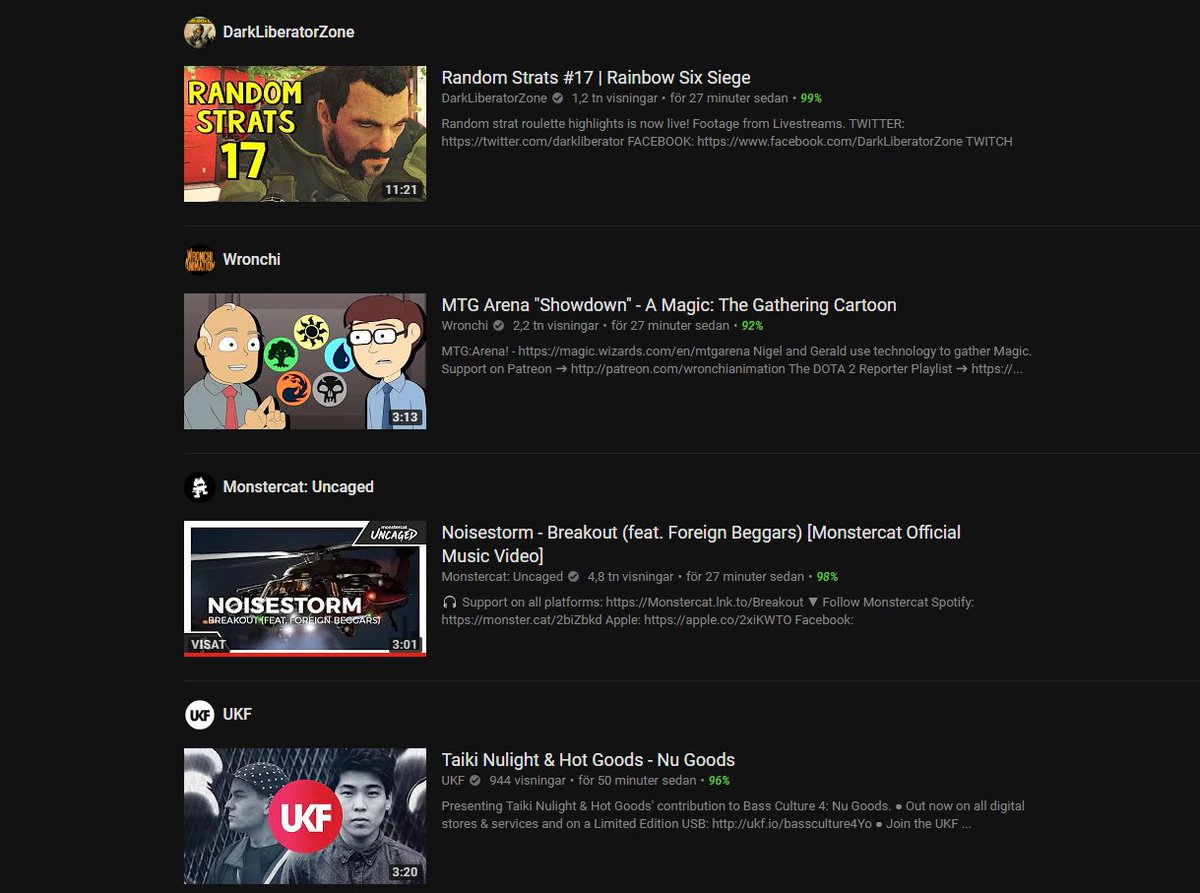Click VISAT watched label on Noisestorm thumbnail
Viewport: 1200px width, 893px height.
click(x=207, y=645)
